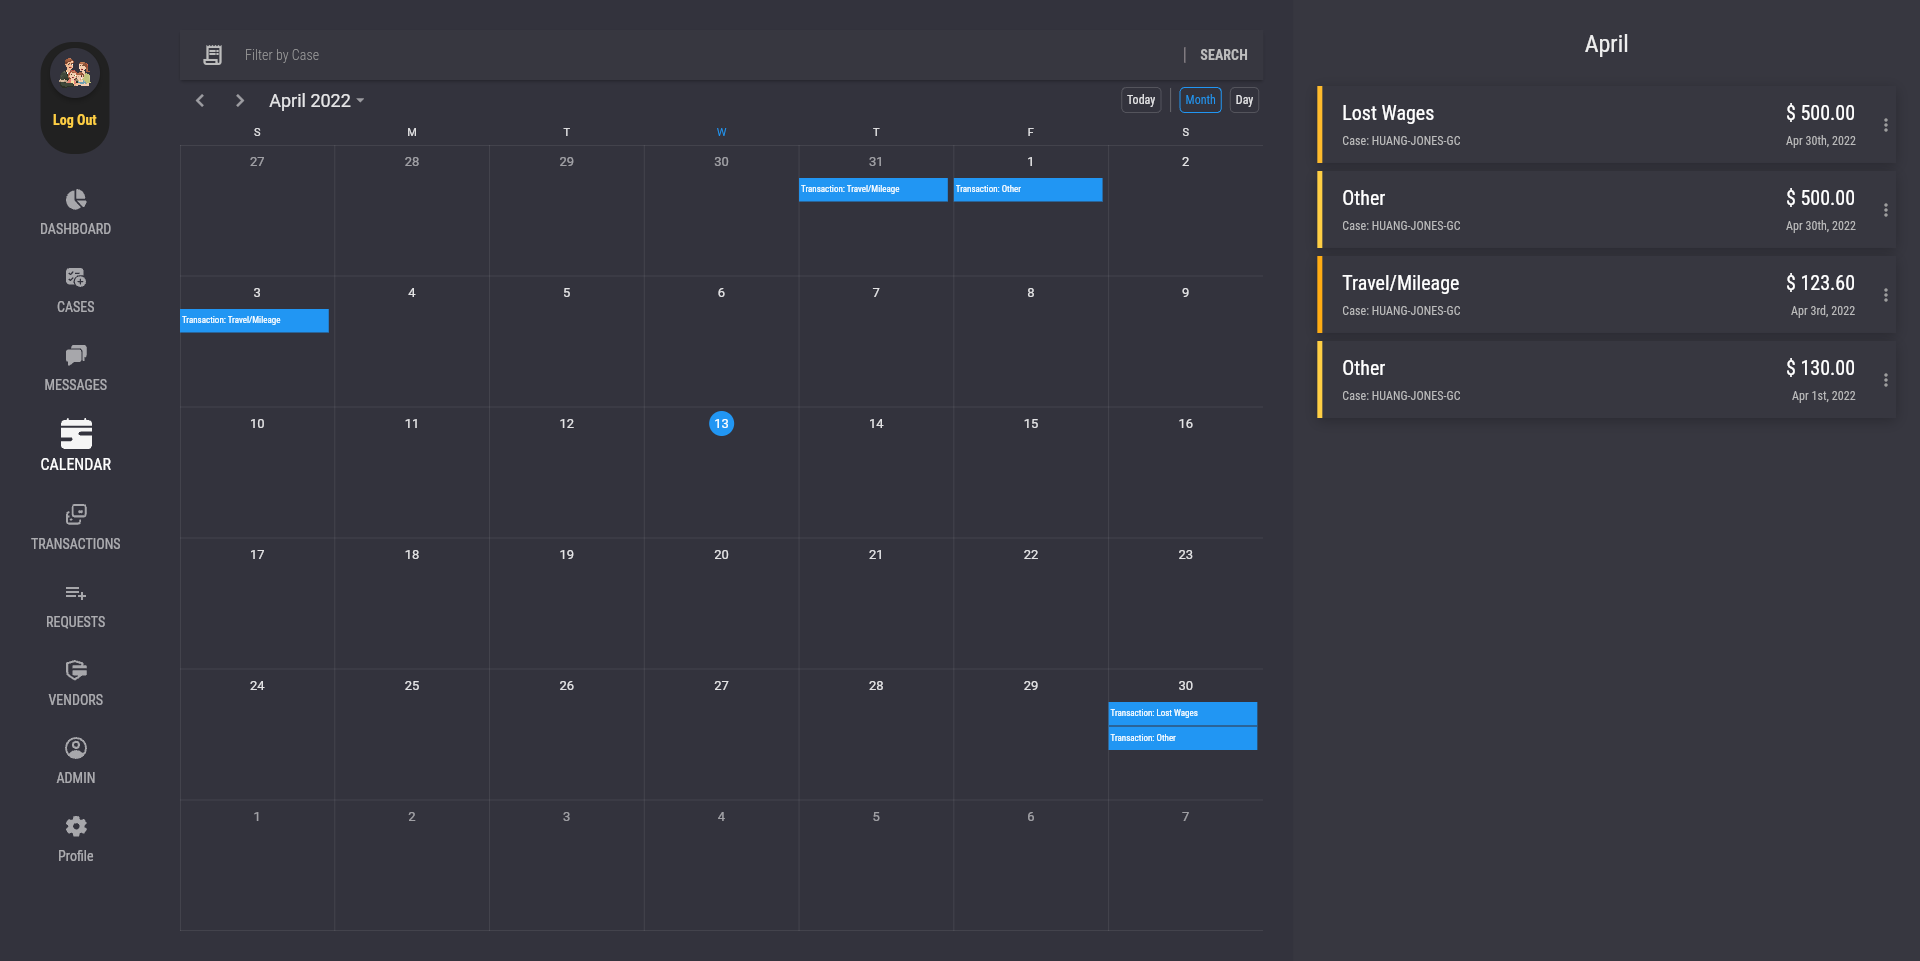Advance to next month with right chevron
This screenshot has height=961, width=1920.
tap(240, 101)
